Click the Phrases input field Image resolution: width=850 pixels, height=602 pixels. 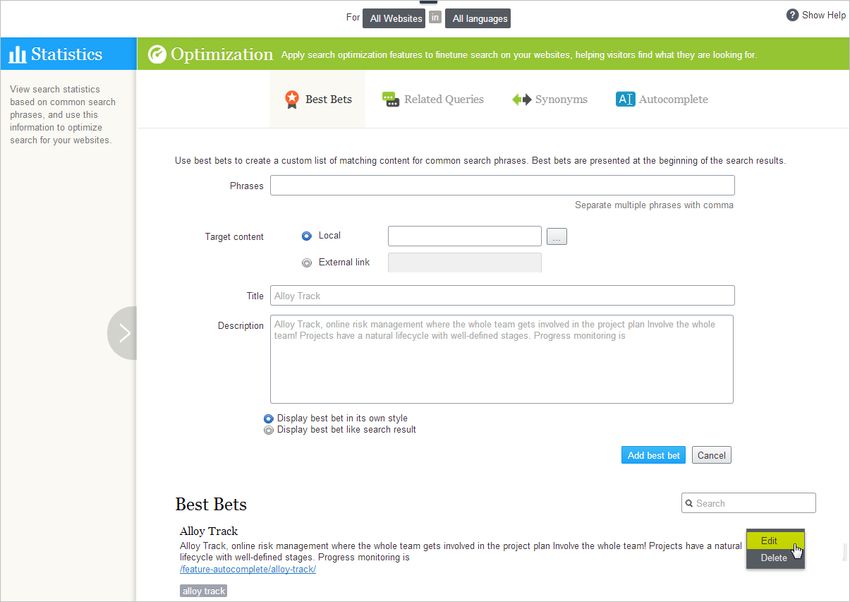pos(503,185)
